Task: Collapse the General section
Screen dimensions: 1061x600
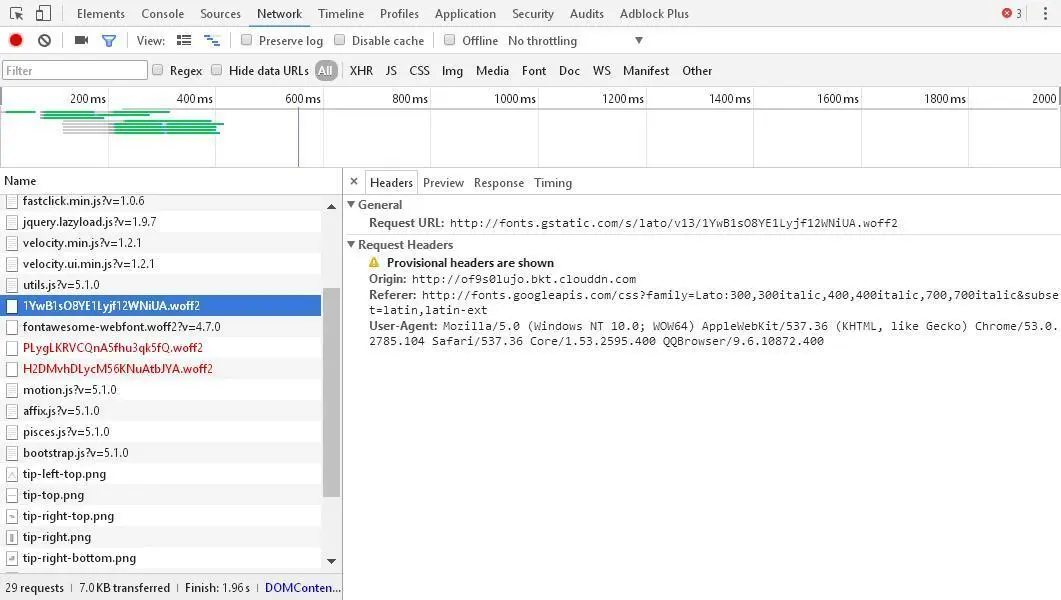Action: [351, 204]
